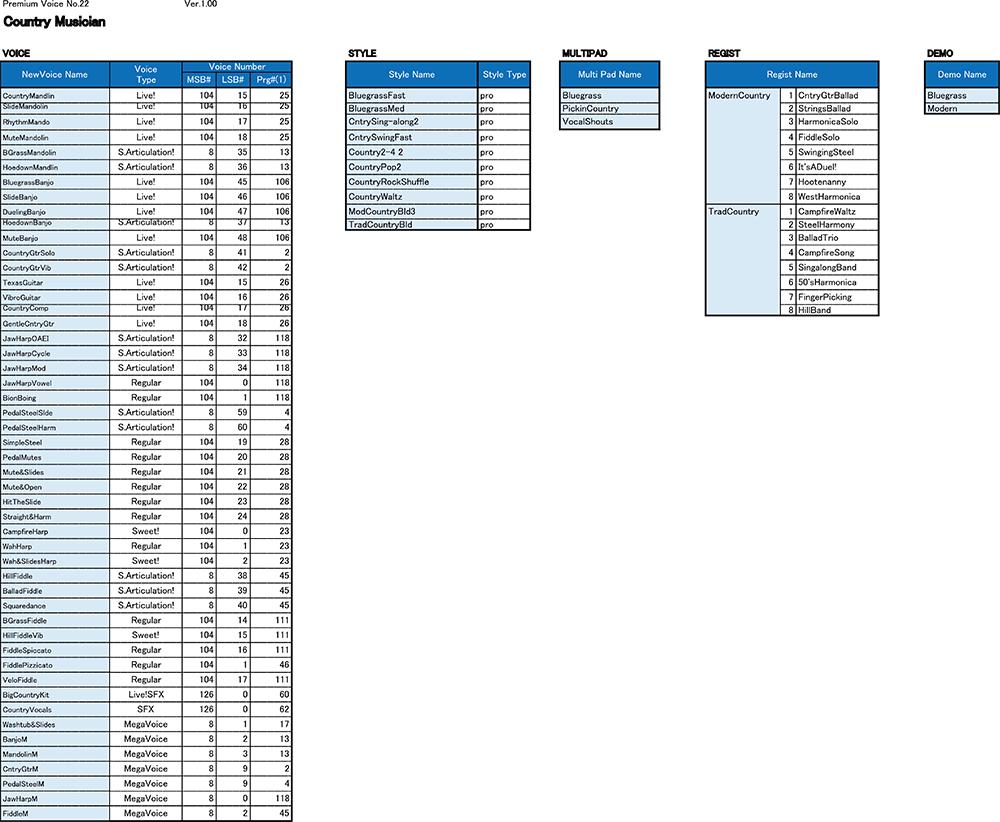1000x822 pixels.
Task: Pick the BigCountryKit voice row
Action: tap(55, 695)
